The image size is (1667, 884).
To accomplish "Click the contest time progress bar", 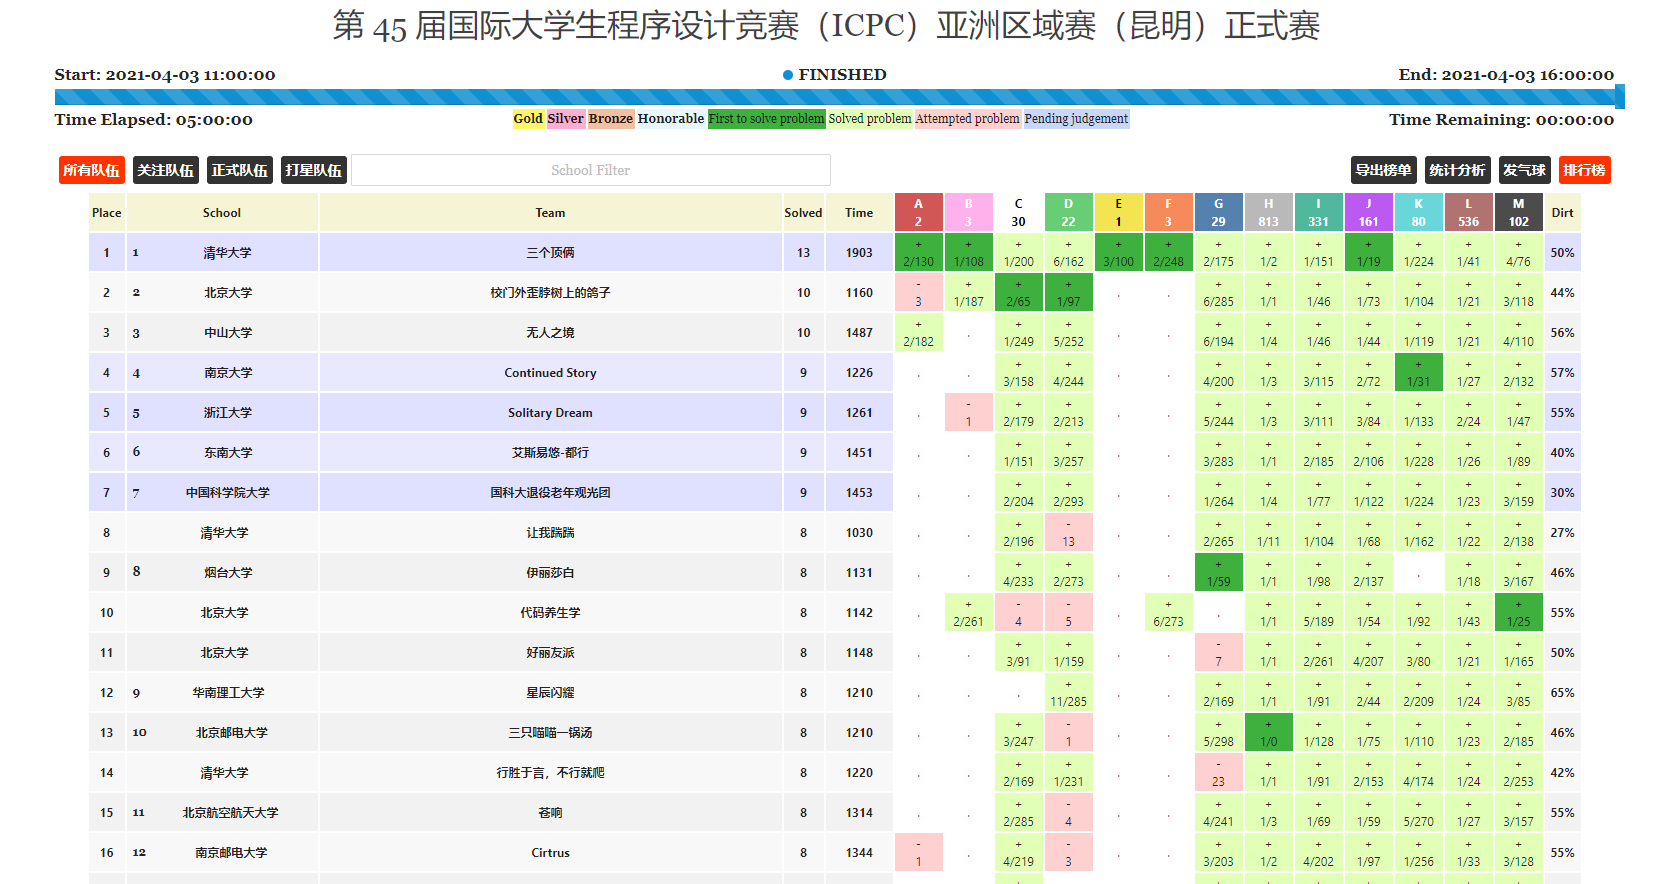I will (834, 97).
